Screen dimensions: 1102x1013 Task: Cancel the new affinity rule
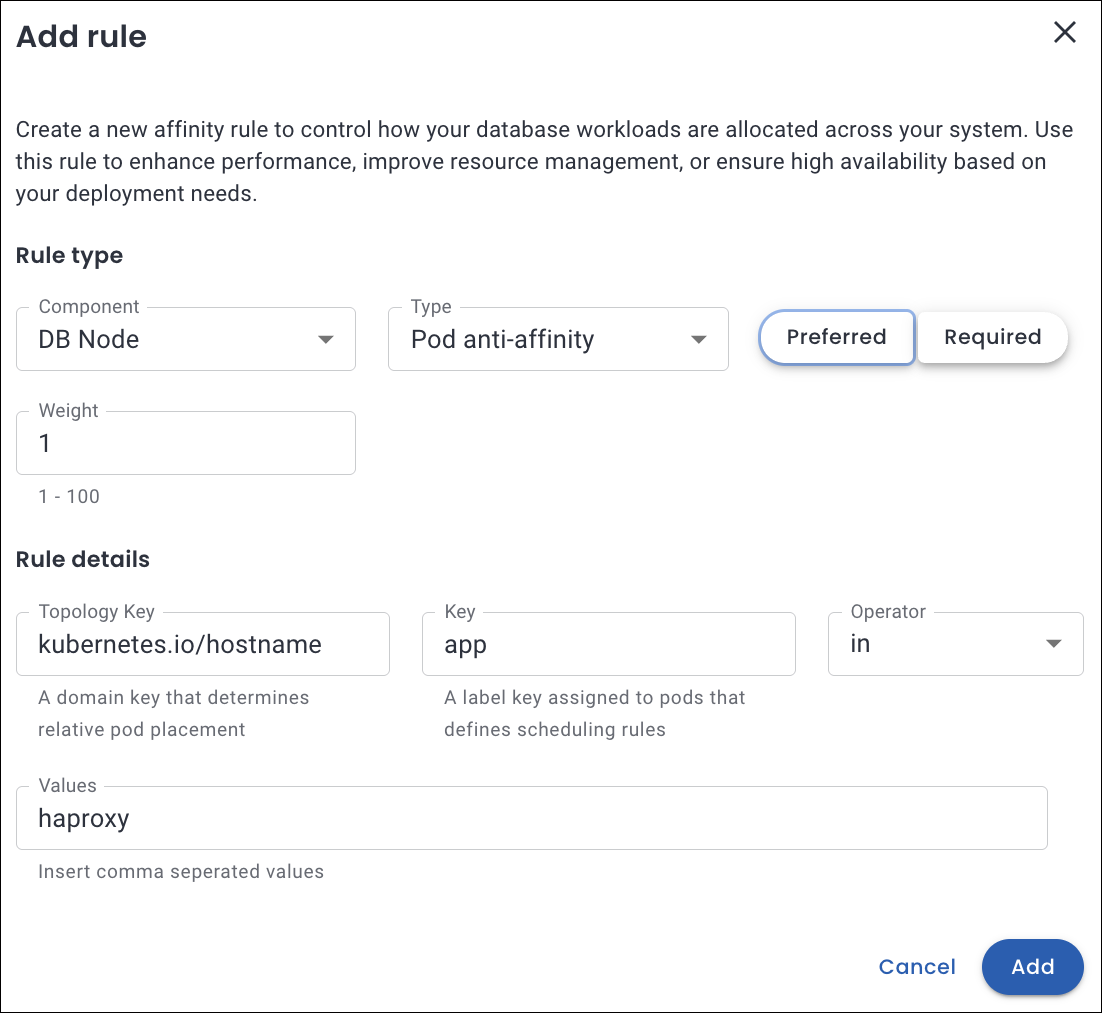917,967
